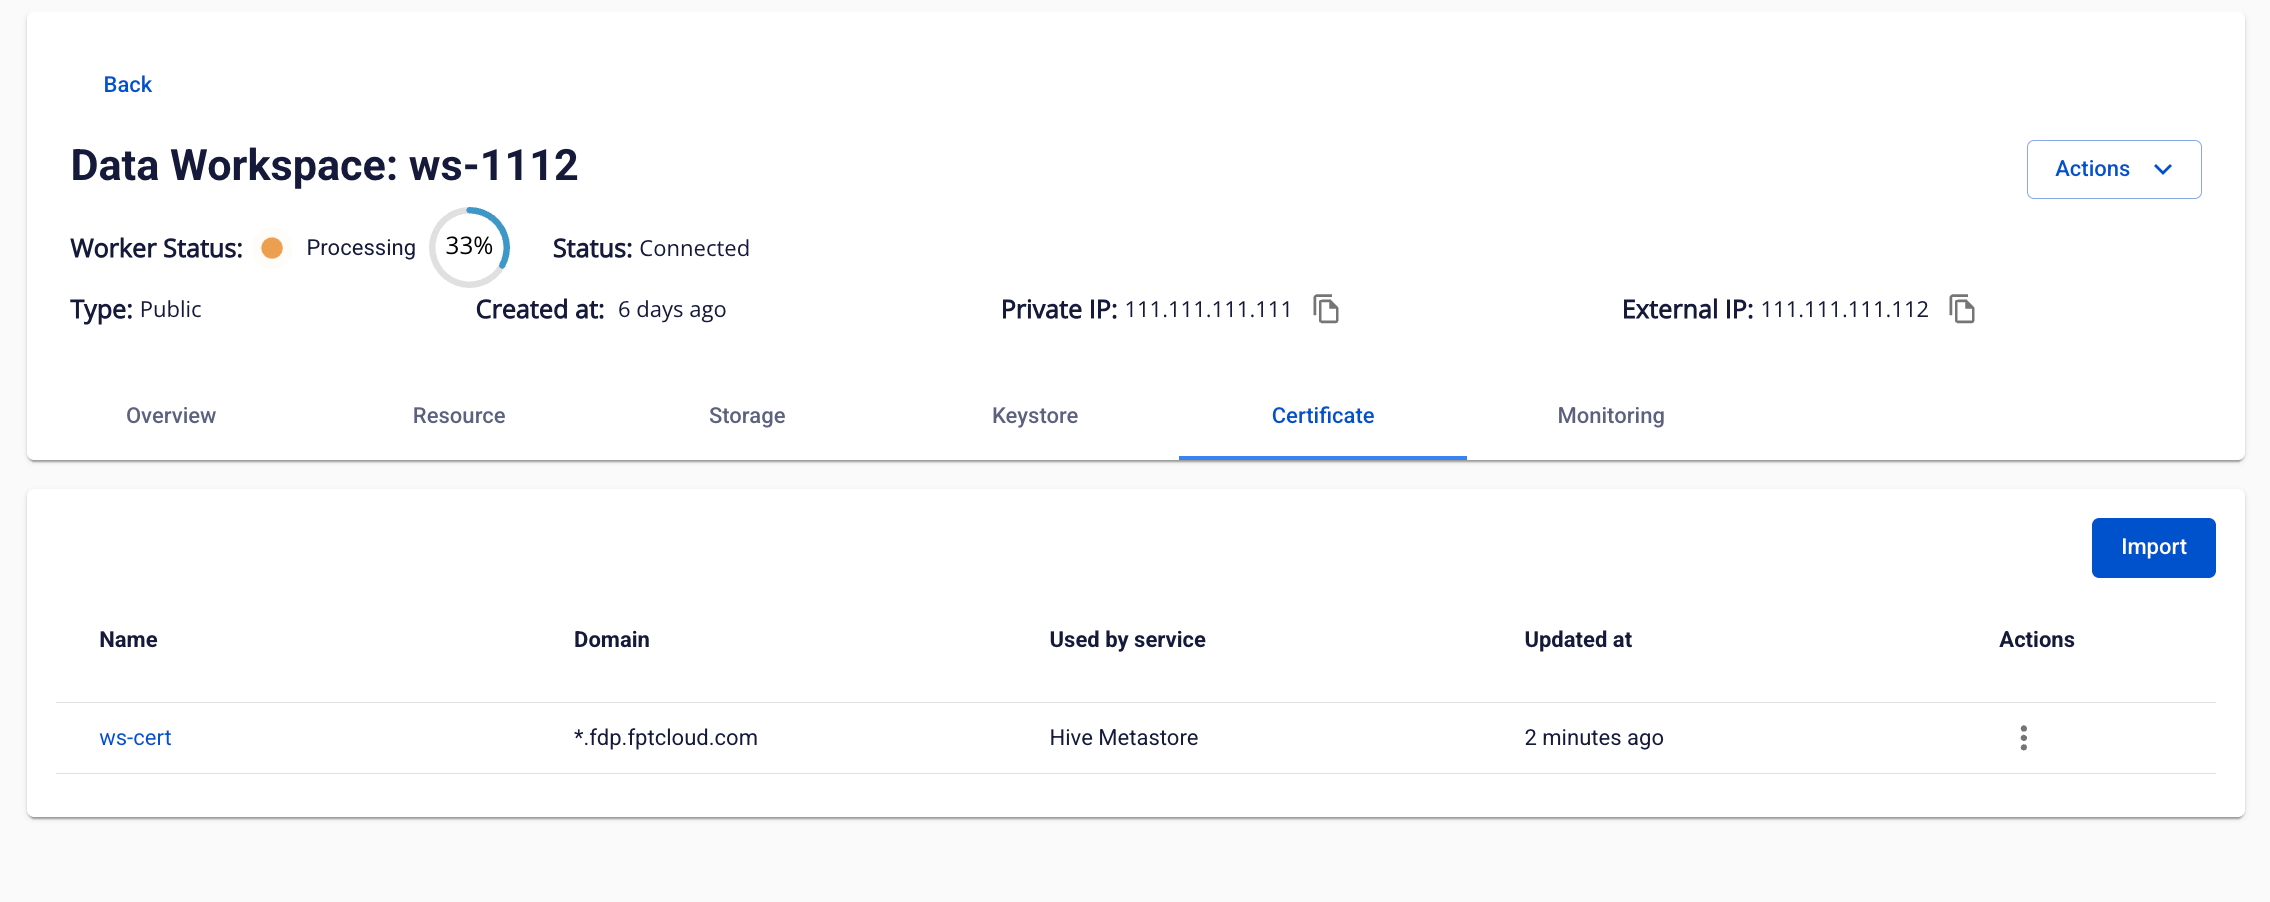Image resolution: width=2270 pixels, height=902 pixels.
Task: Click the orange worker status dot
Action: click(272, 248)
